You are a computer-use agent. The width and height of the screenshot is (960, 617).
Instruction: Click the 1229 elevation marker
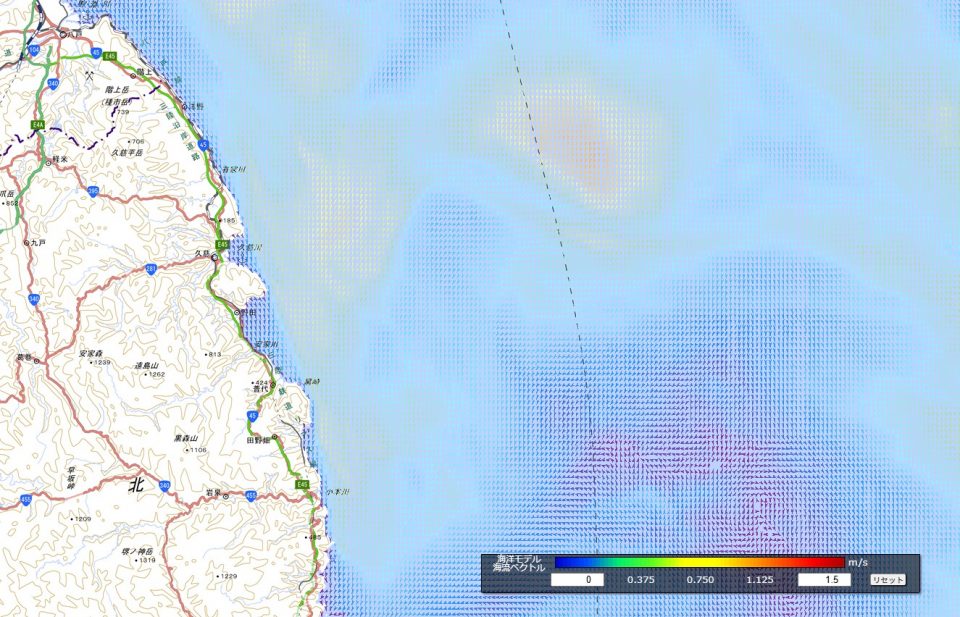(x=228, y=576)
